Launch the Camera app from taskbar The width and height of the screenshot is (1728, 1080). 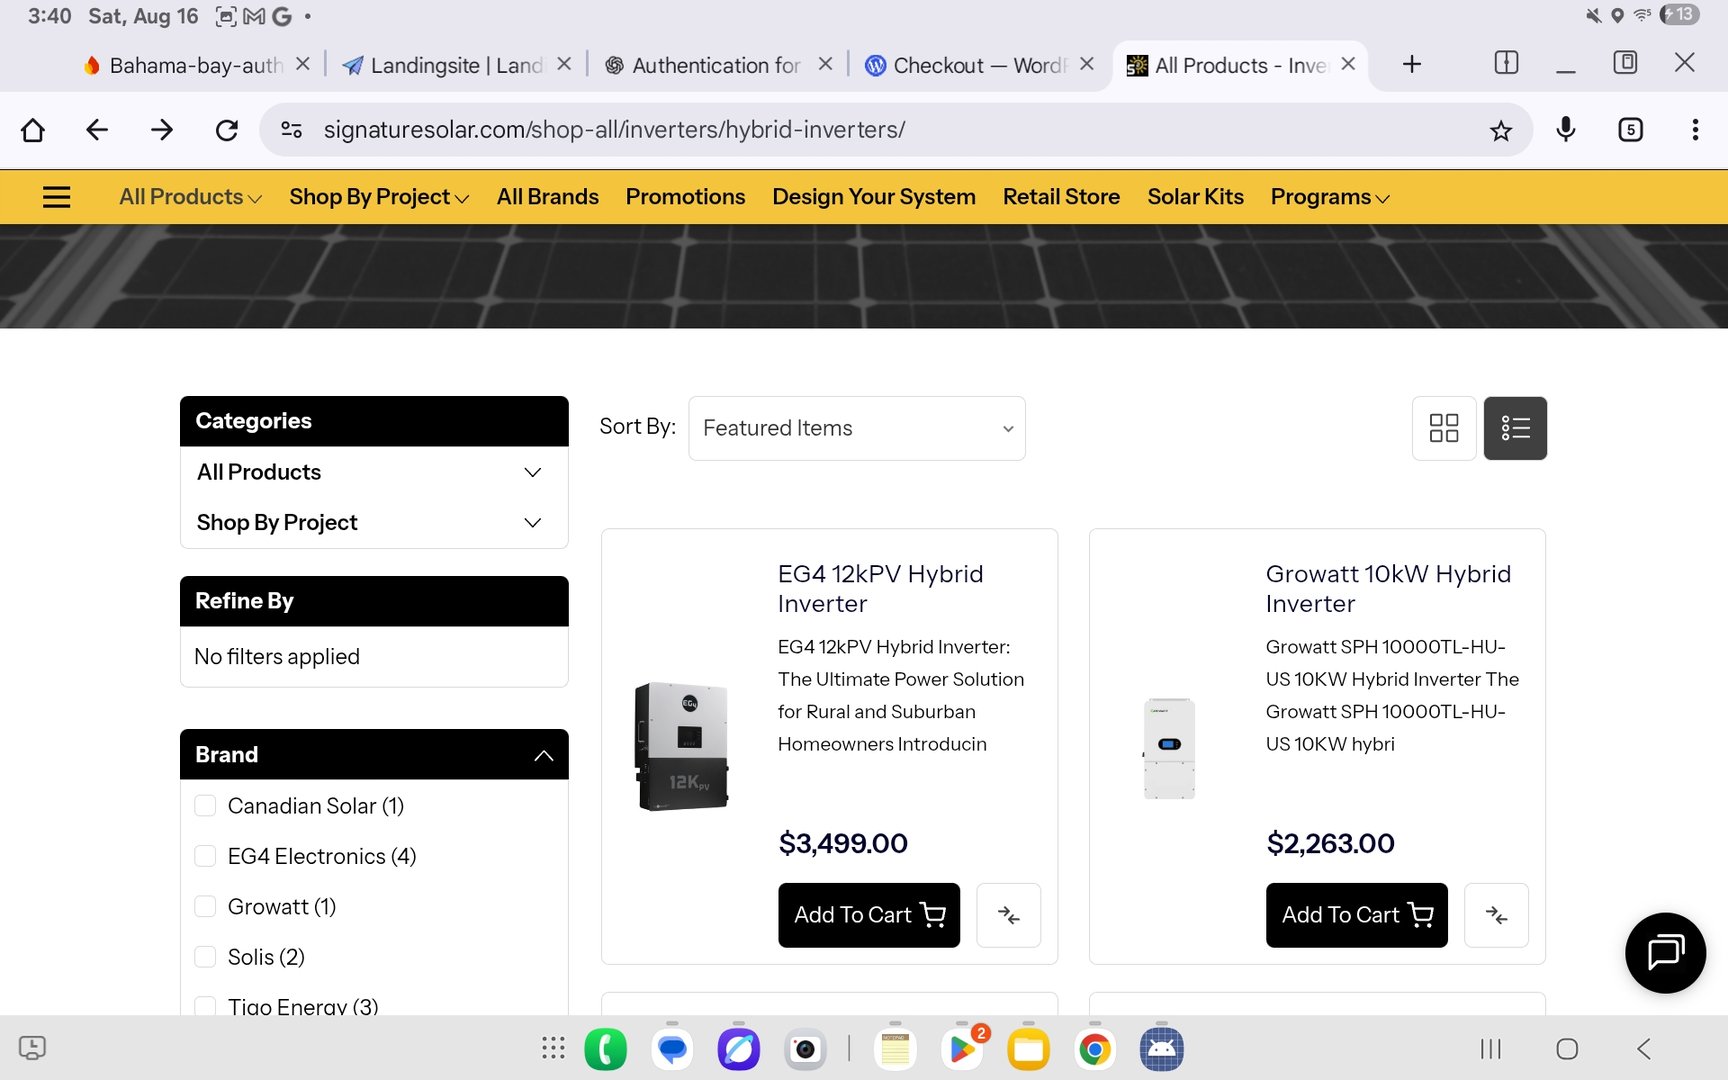click(805, 1049)
